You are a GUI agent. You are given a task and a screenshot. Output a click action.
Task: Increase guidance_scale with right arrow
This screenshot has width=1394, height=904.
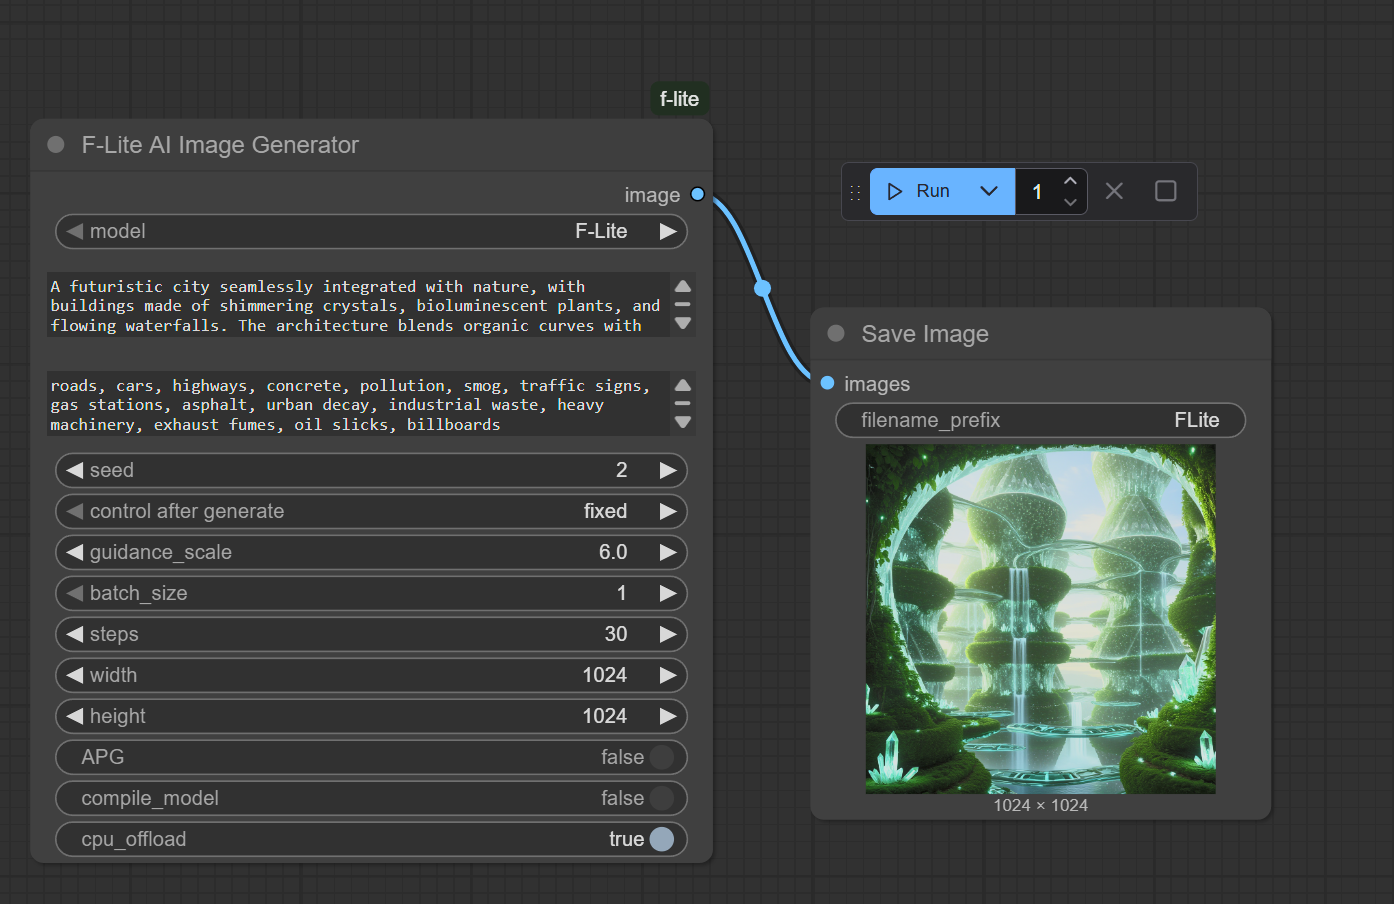pyautogui.click(x=668, y=552)
